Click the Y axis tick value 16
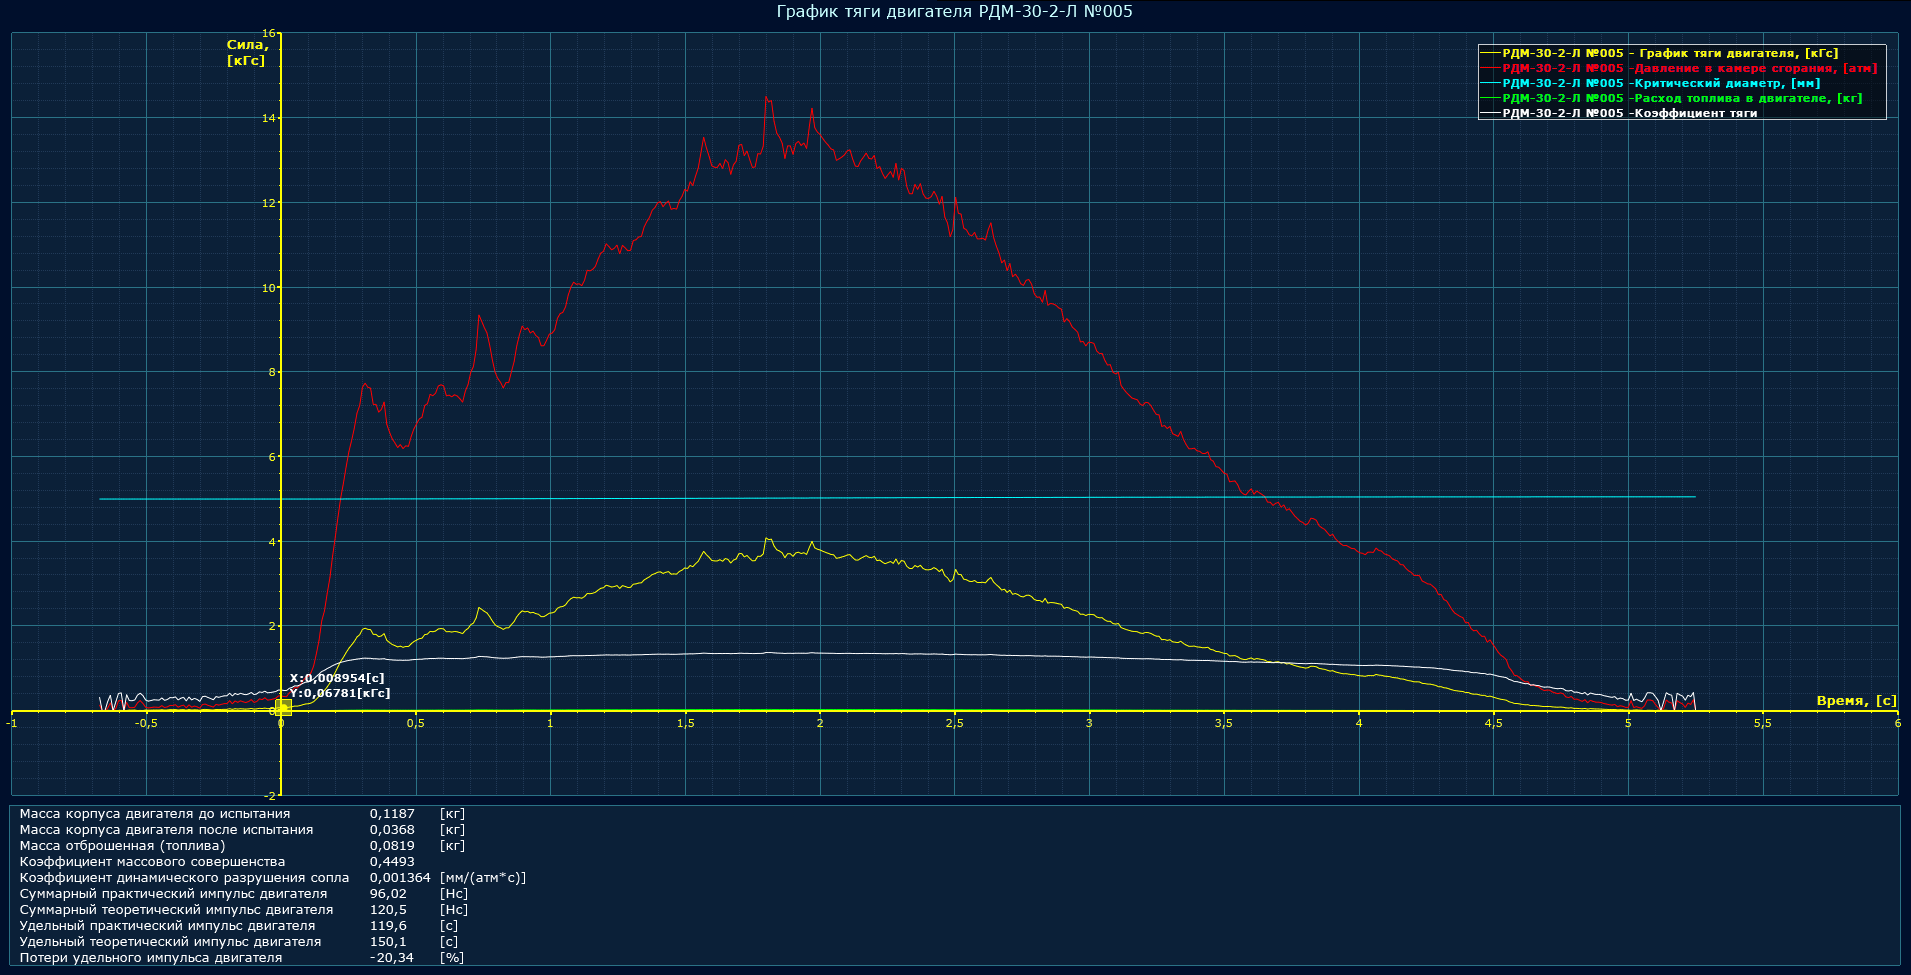This screenshot has height=975, width=1911. [268, 33]
